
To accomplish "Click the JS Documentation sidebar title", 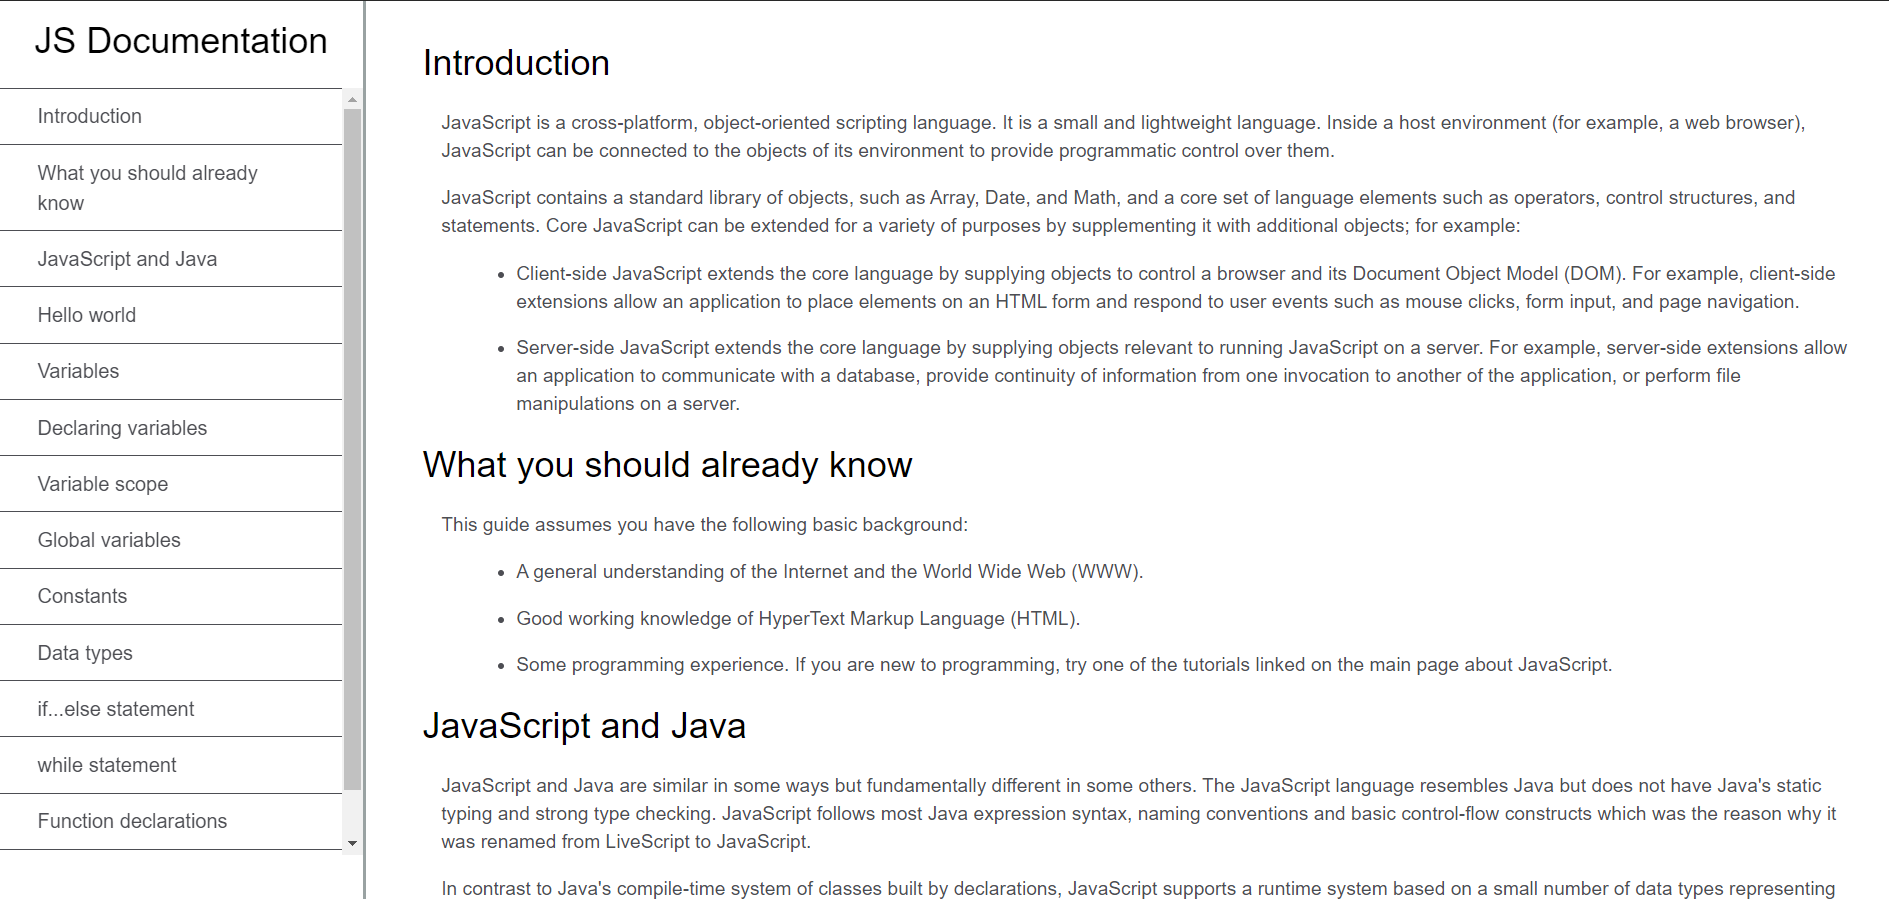I will [181, 41].
